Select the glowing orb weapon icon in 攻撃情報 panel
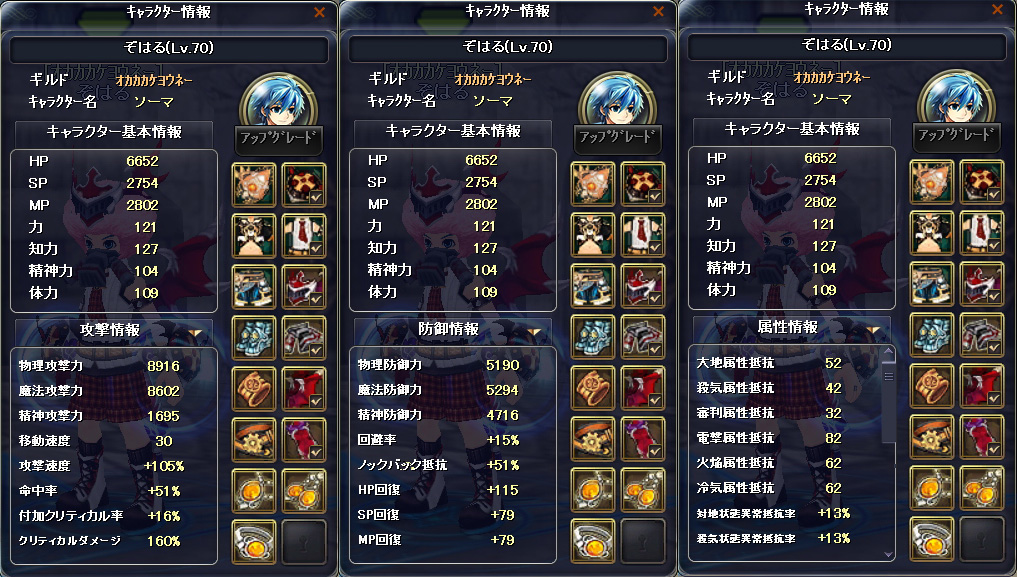 point(254,185)
